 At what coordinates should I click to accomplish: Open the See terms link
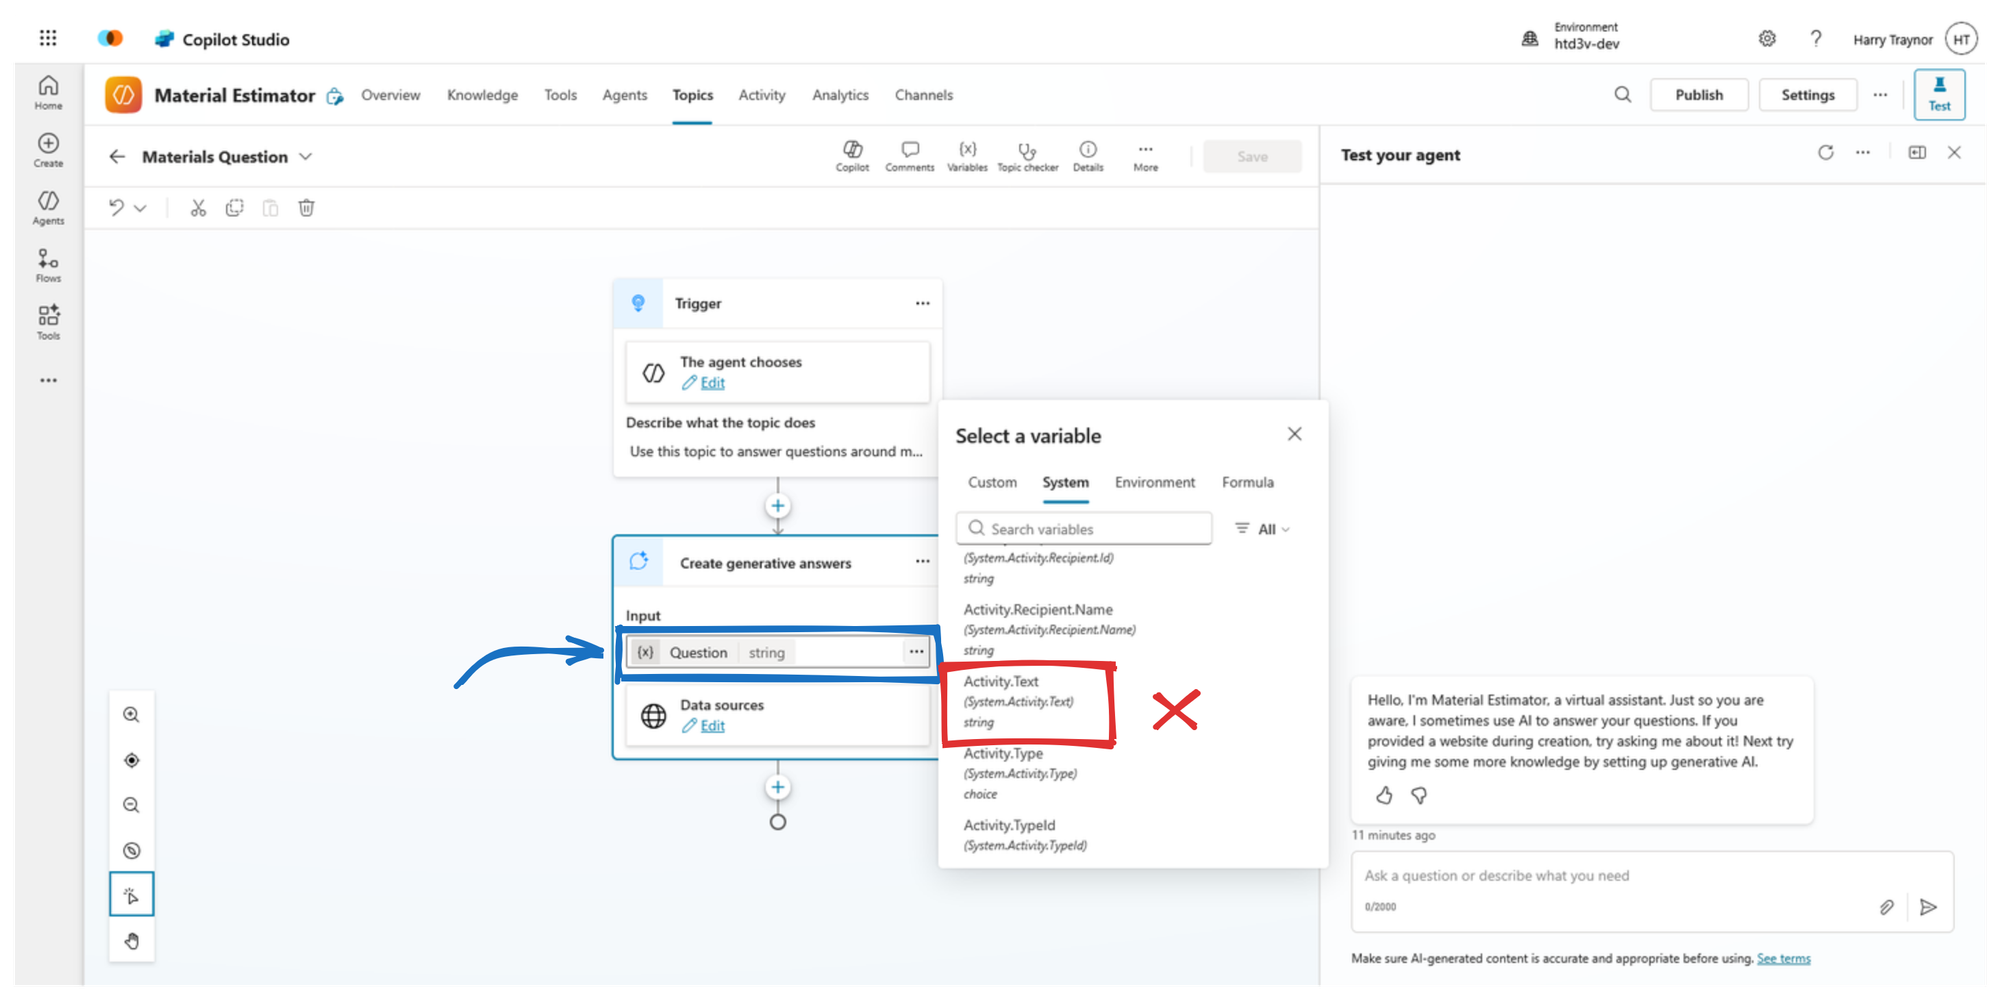pyautogui.click(x=1783, y=958)
